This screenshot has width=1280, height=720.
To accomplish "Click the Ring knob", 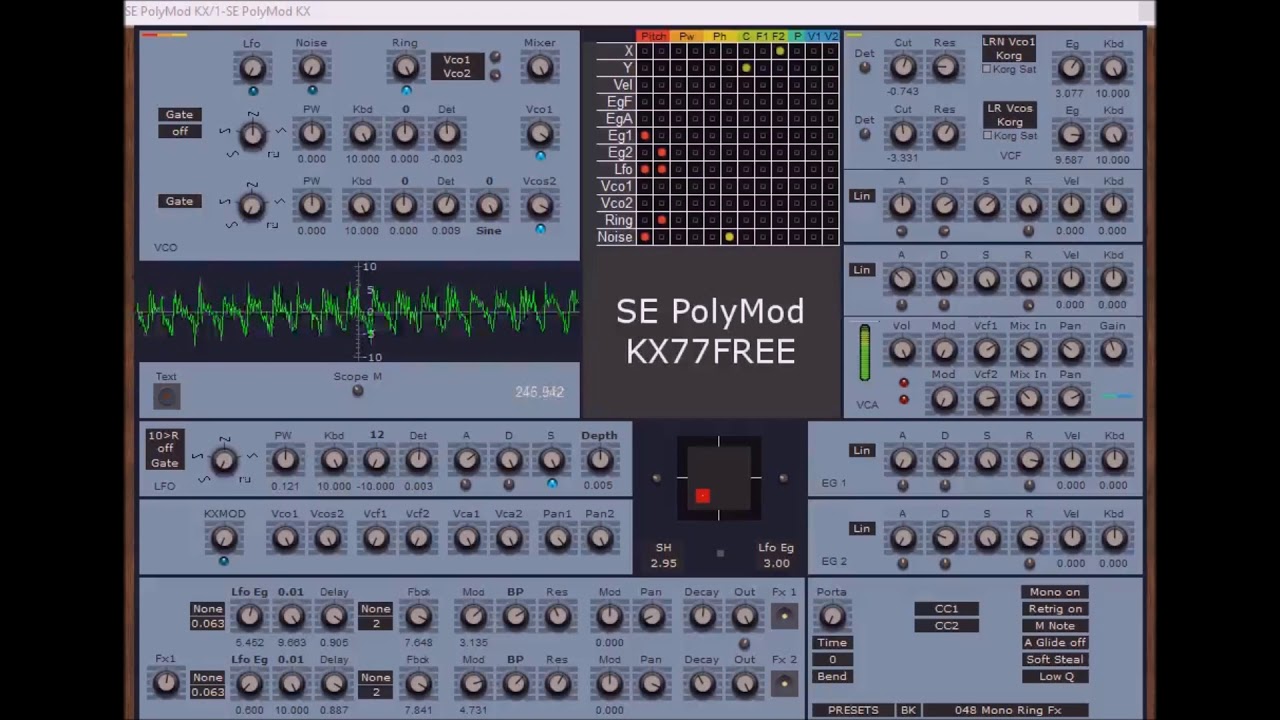I will tap(405, 67).
